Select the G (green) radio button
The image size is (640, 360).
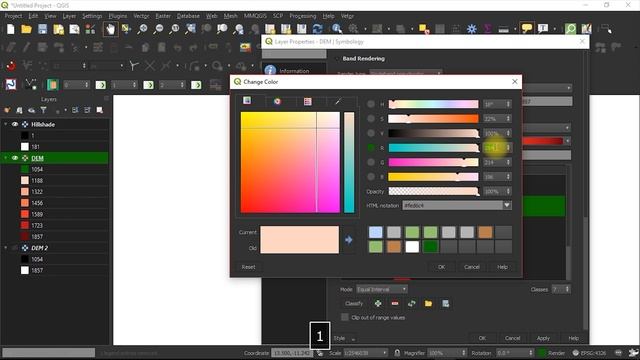(371, 162)
